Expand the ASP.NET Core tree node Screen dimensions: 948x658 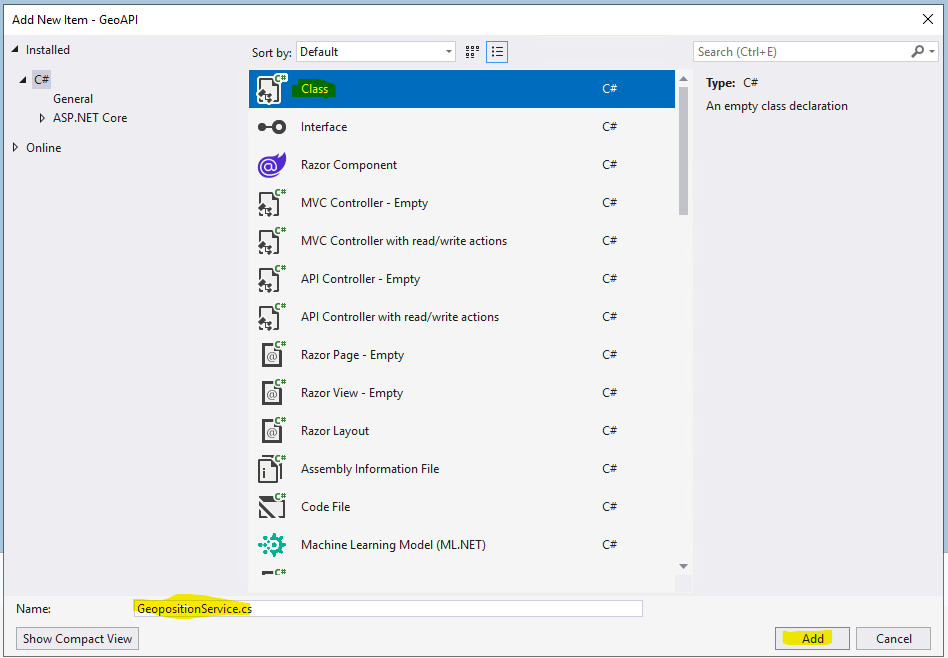coord(42,118)
